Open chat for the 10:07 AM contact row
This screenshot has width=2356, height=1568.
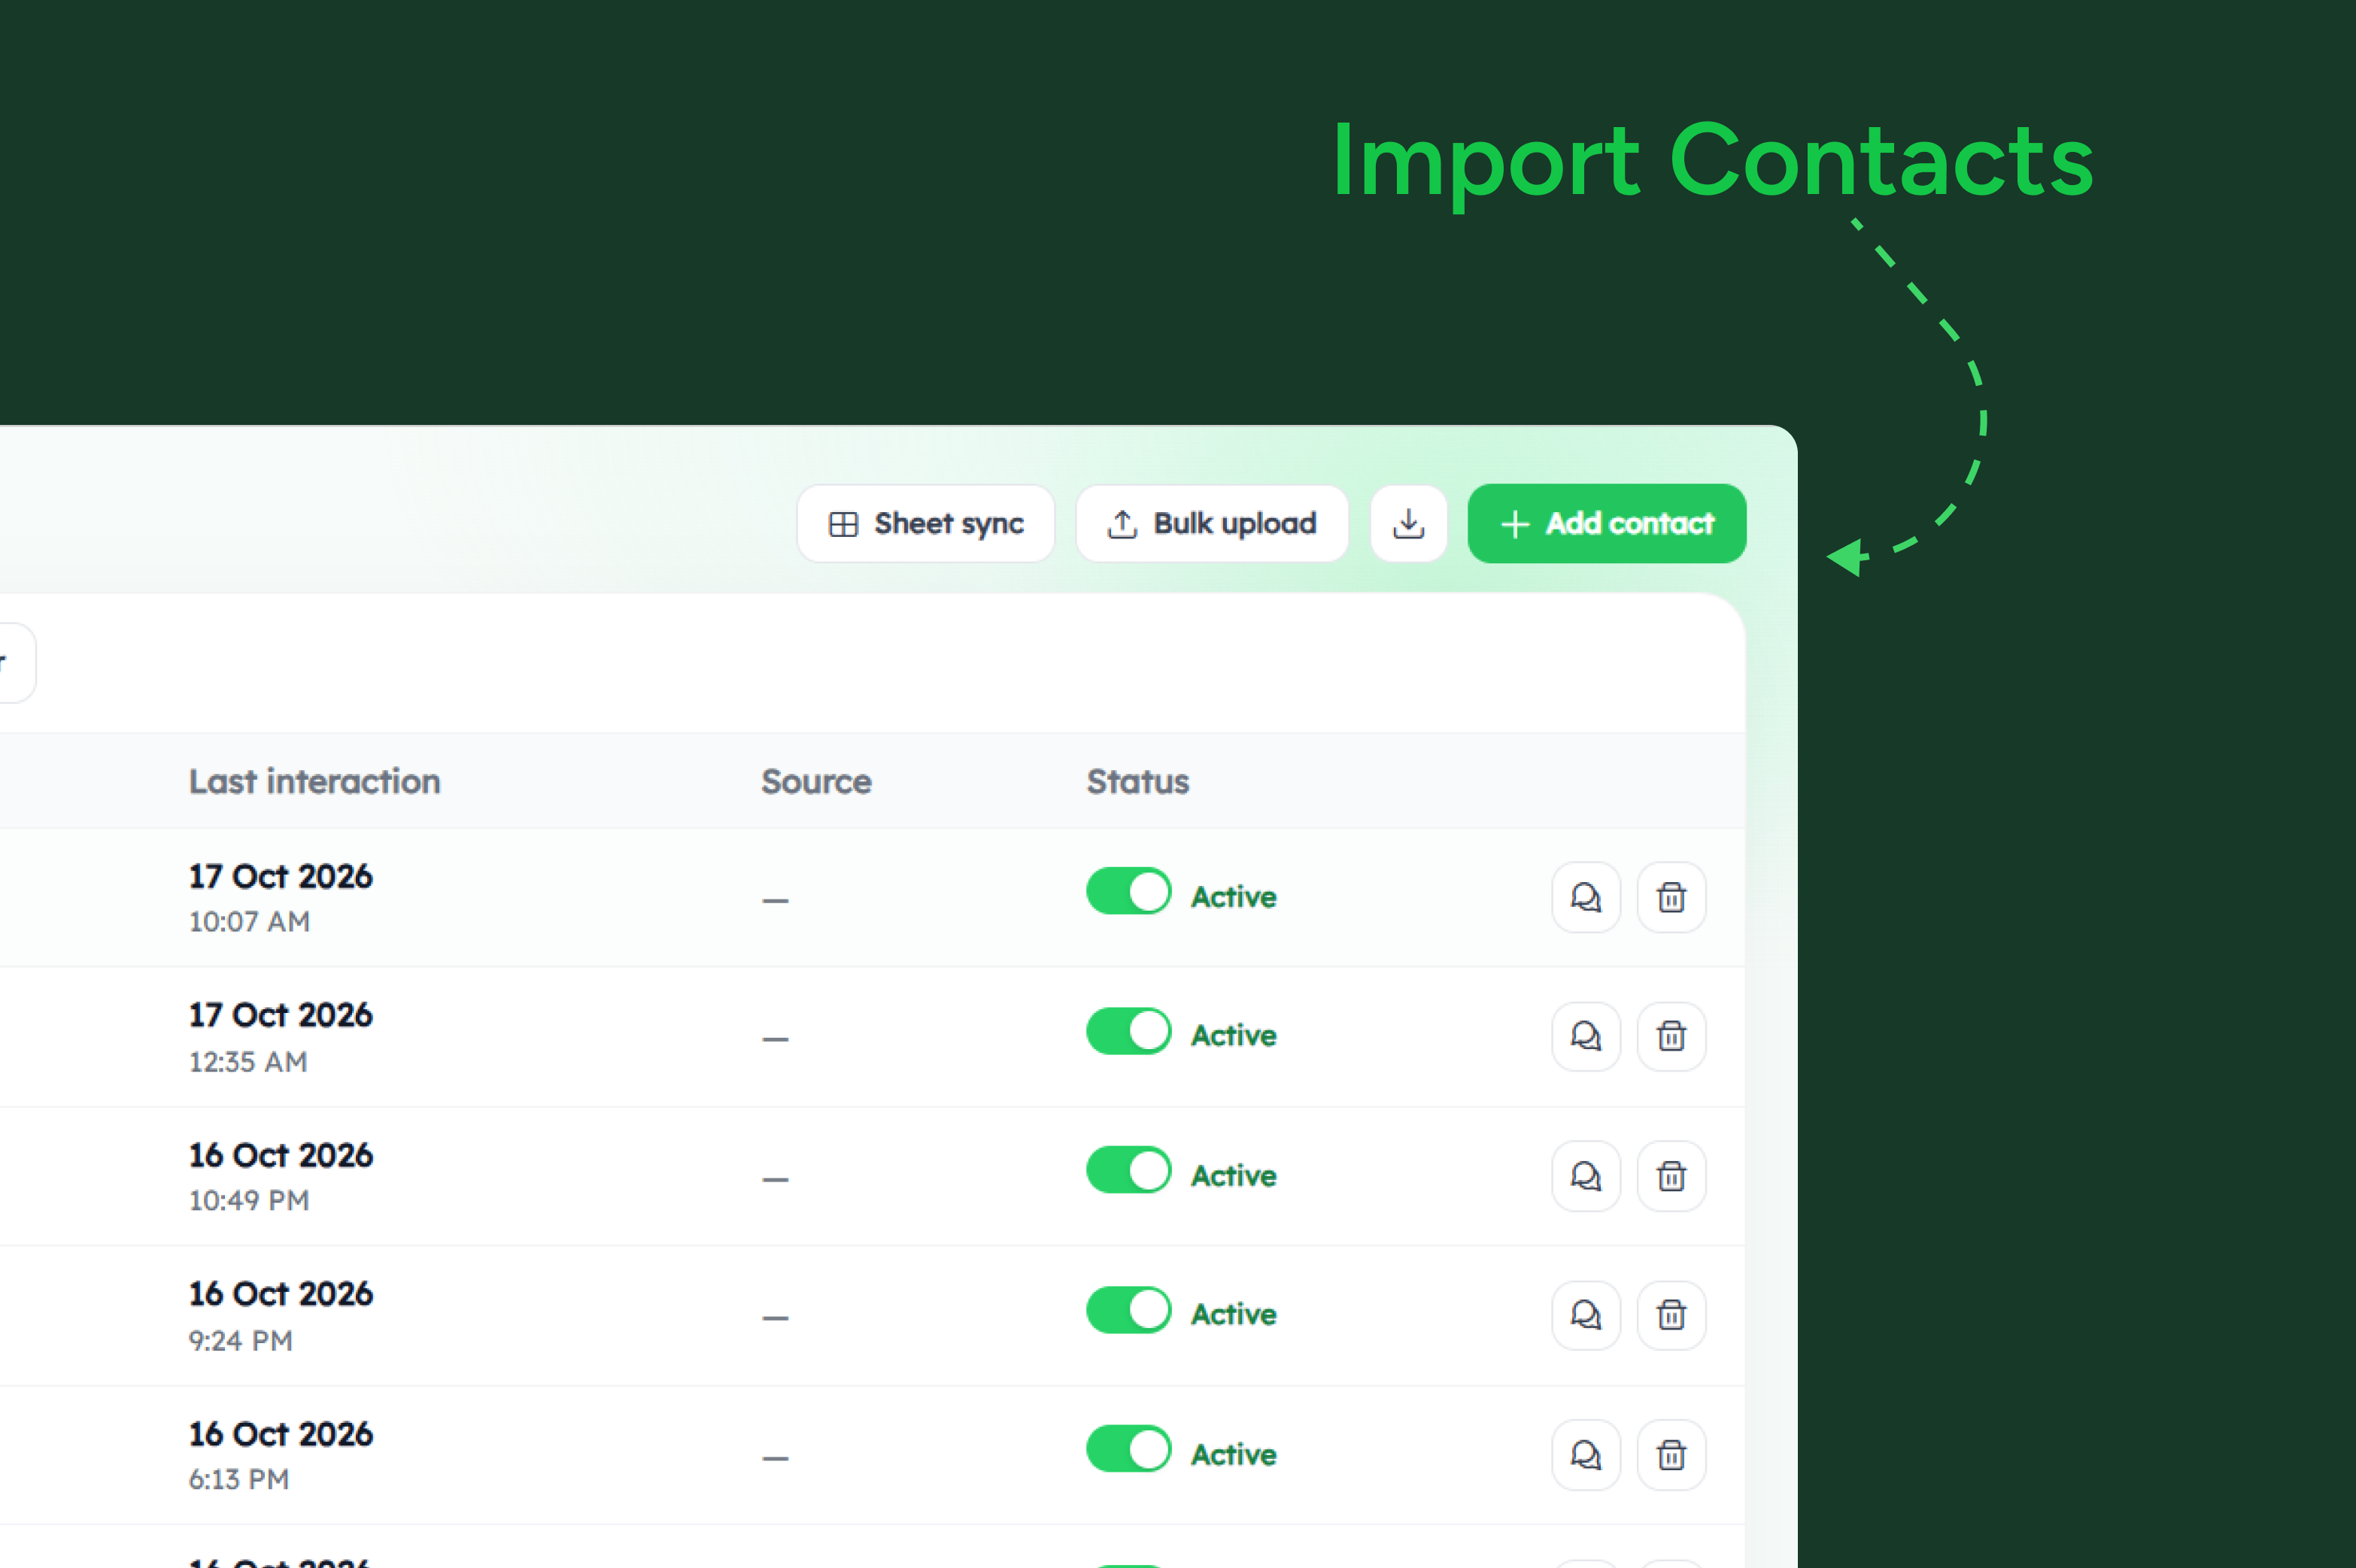(1586, 897)
